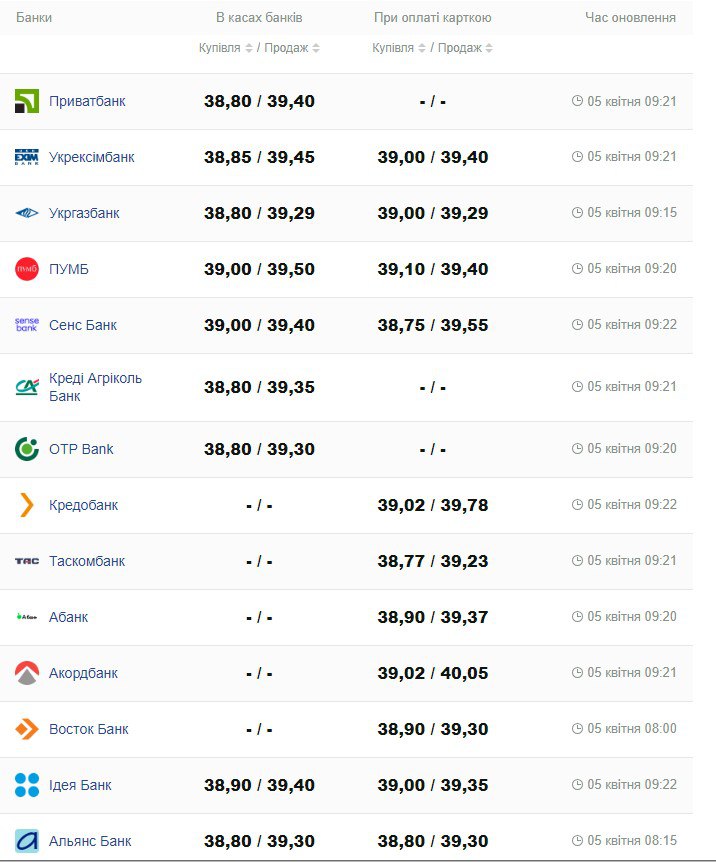716x862 pixels.
Task: Open the Креді Агріколь Банк link
Action: tap(95, 387)
